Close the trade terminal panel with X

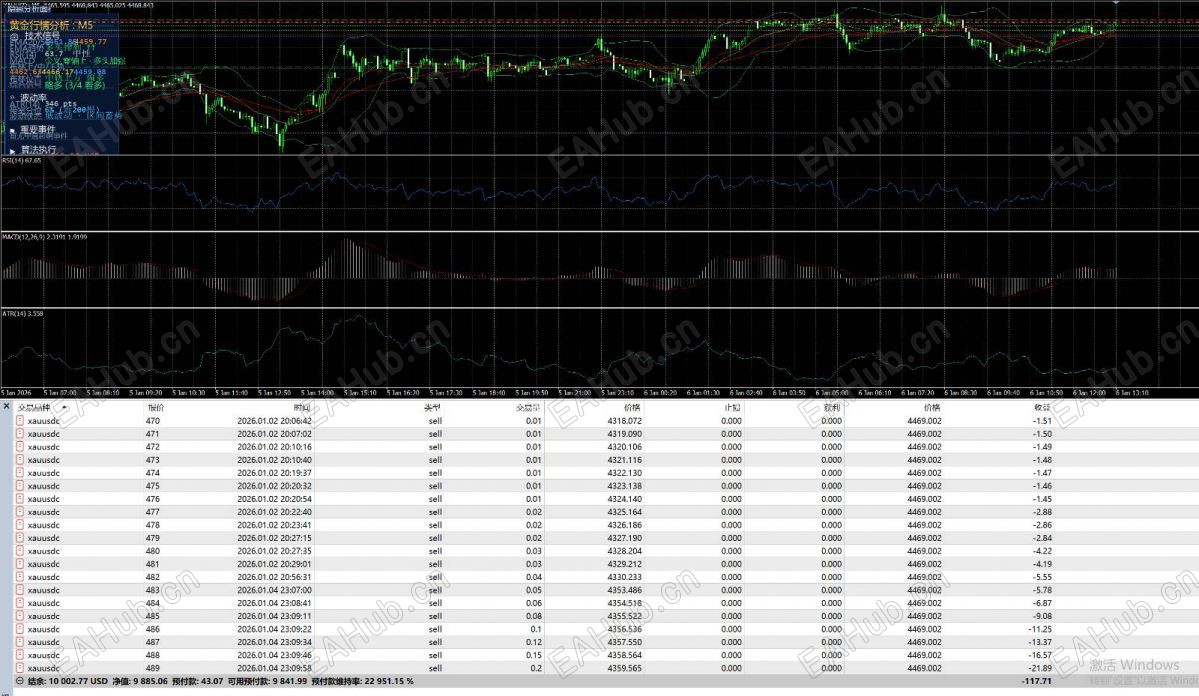coord(6,406)
